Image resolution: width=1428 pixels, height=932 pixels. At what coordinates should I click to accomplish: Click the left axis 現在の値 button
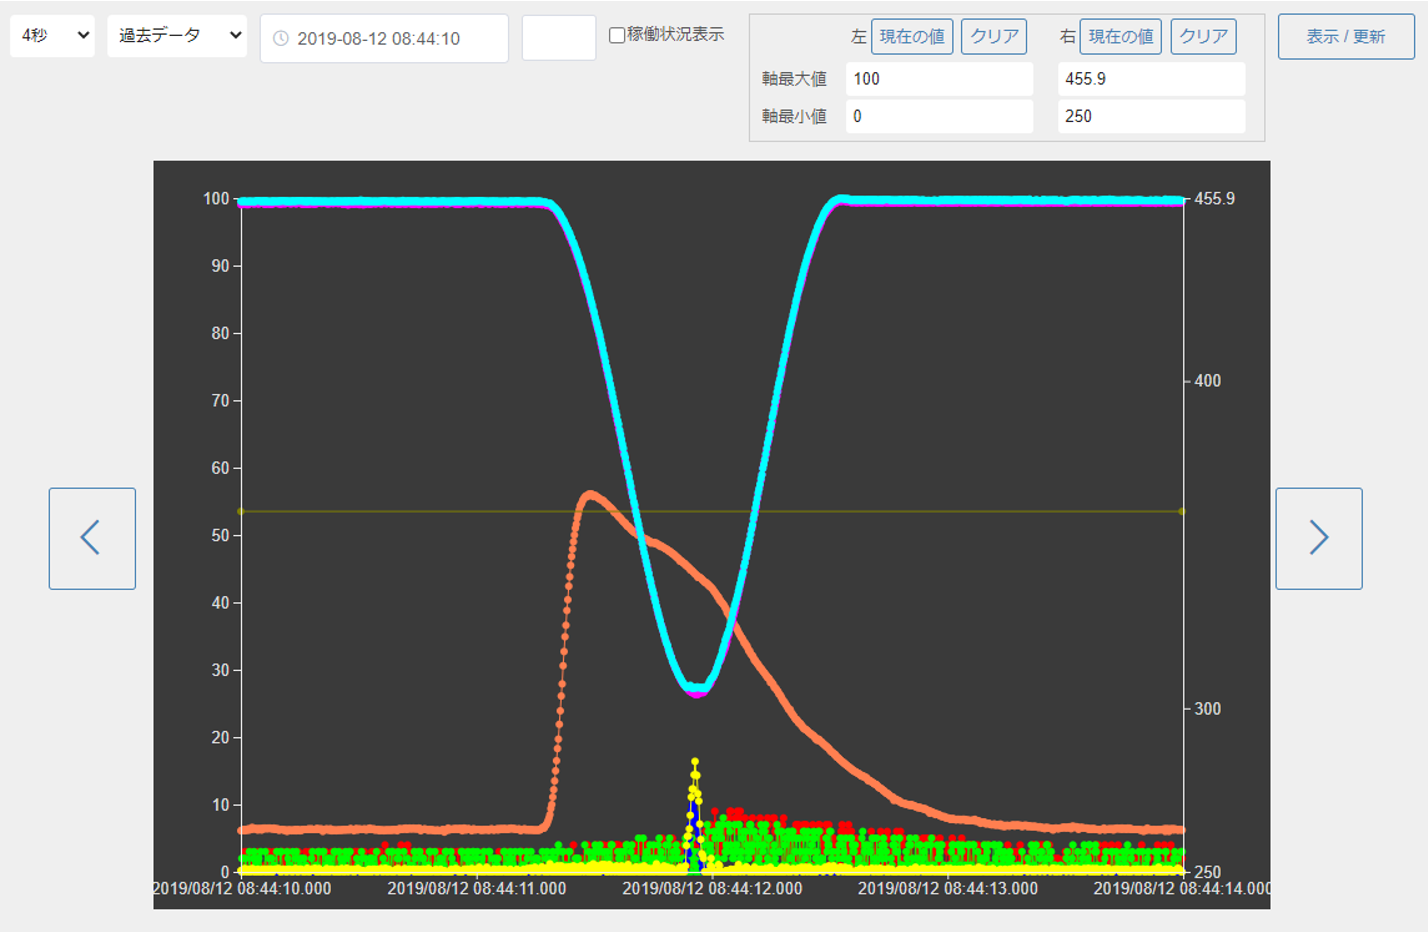click(912, 37)
